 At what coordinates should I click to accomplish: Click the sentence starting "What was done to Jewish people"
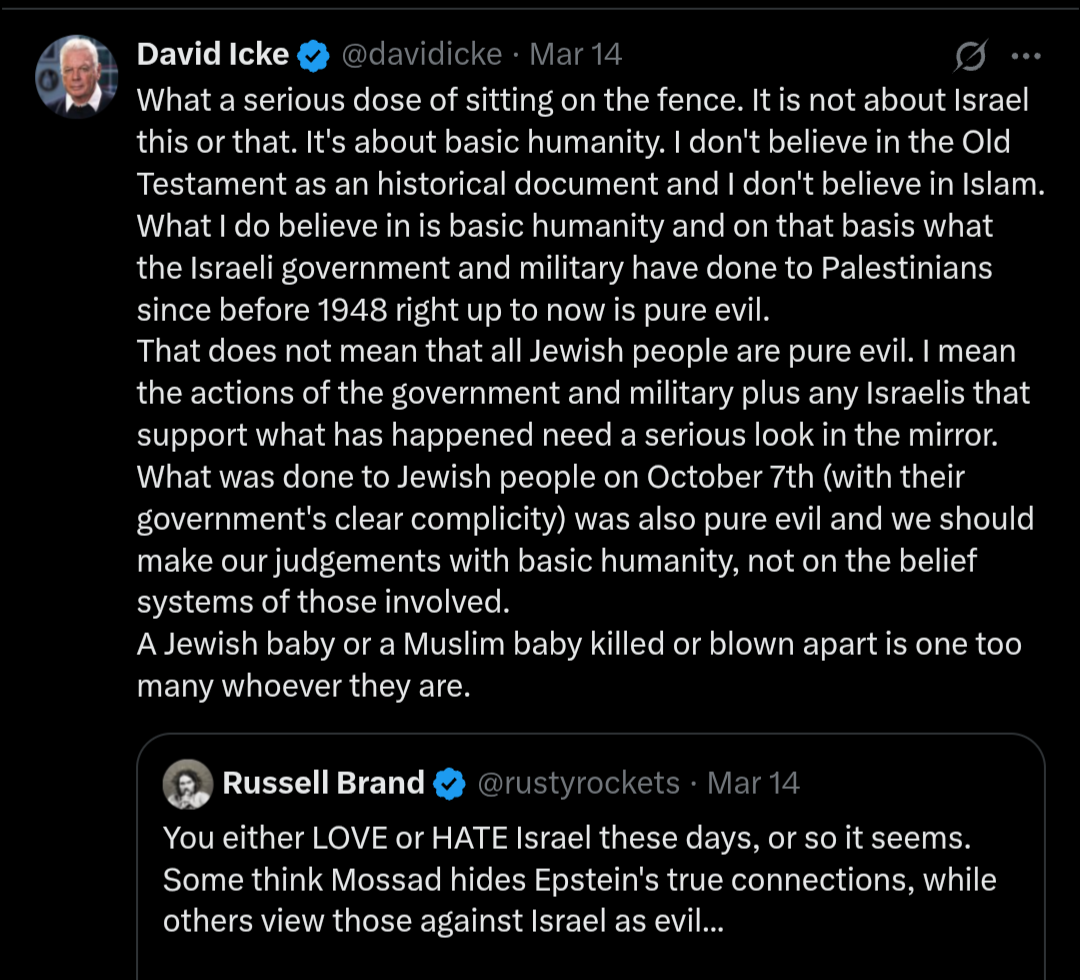tap(550, 477)
